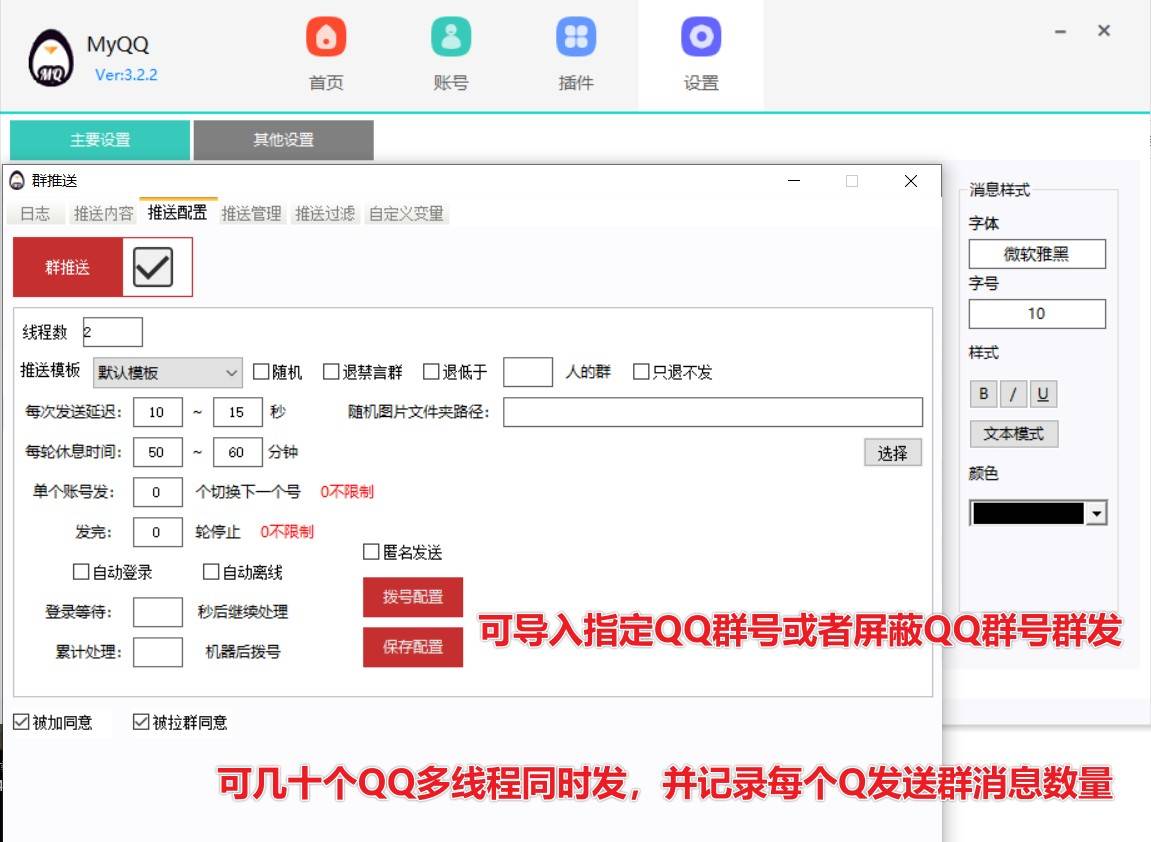
Task: Toggle italic style button
Action: (1013, 394)
